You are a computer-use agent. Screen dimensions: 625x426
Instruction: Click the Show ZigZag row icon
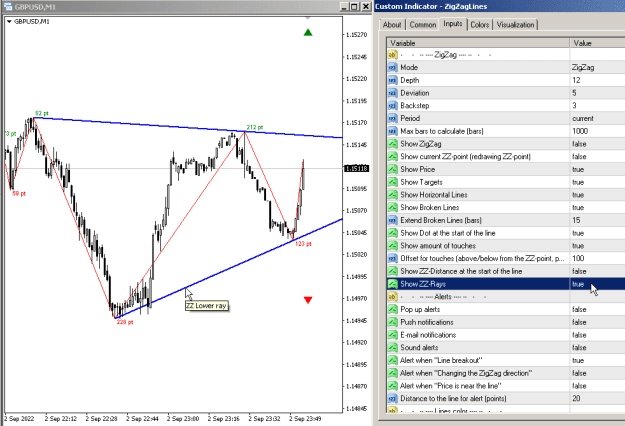[x=393, y=144]
